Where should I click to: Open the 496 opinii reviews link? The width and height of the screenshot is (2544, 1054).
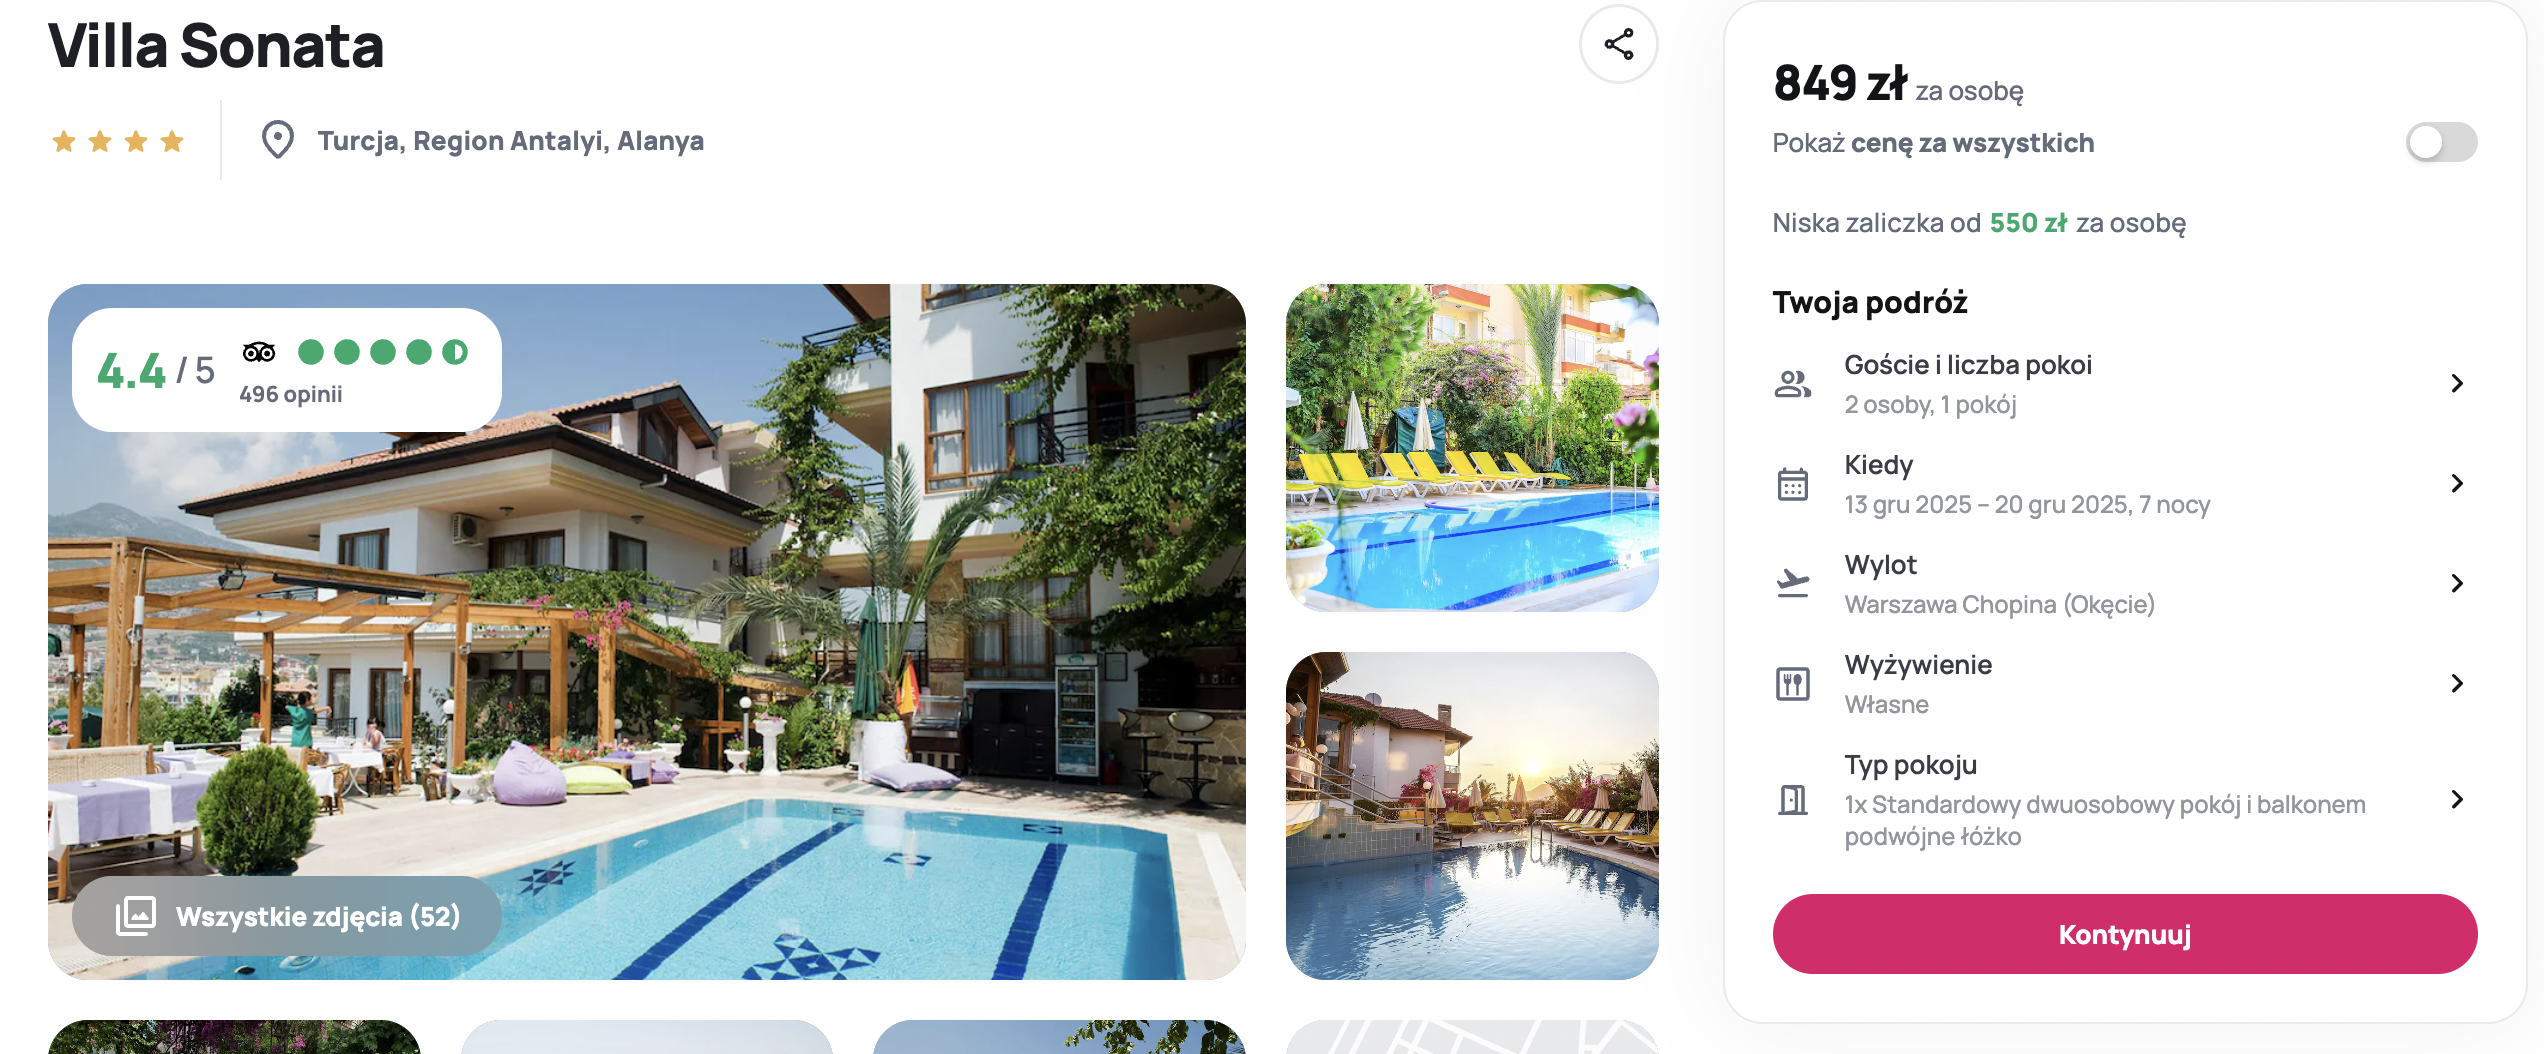click(291, 395)
